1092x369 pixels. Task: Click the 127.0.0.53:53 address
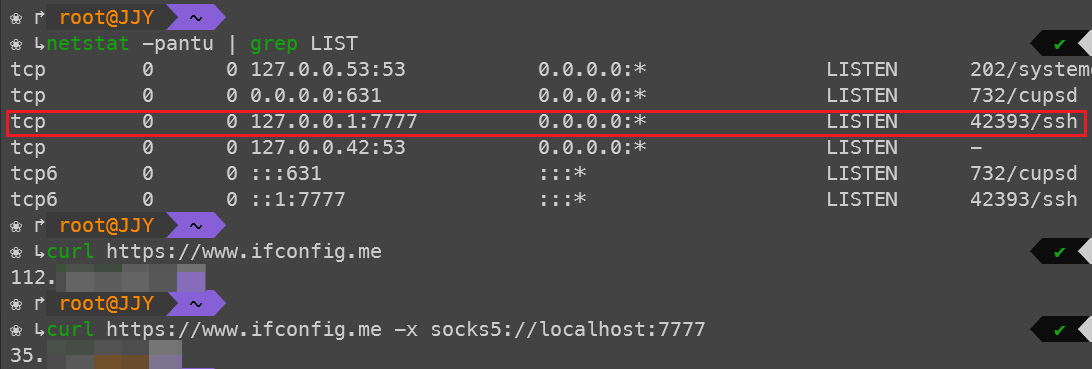click(x=328, y=70)
